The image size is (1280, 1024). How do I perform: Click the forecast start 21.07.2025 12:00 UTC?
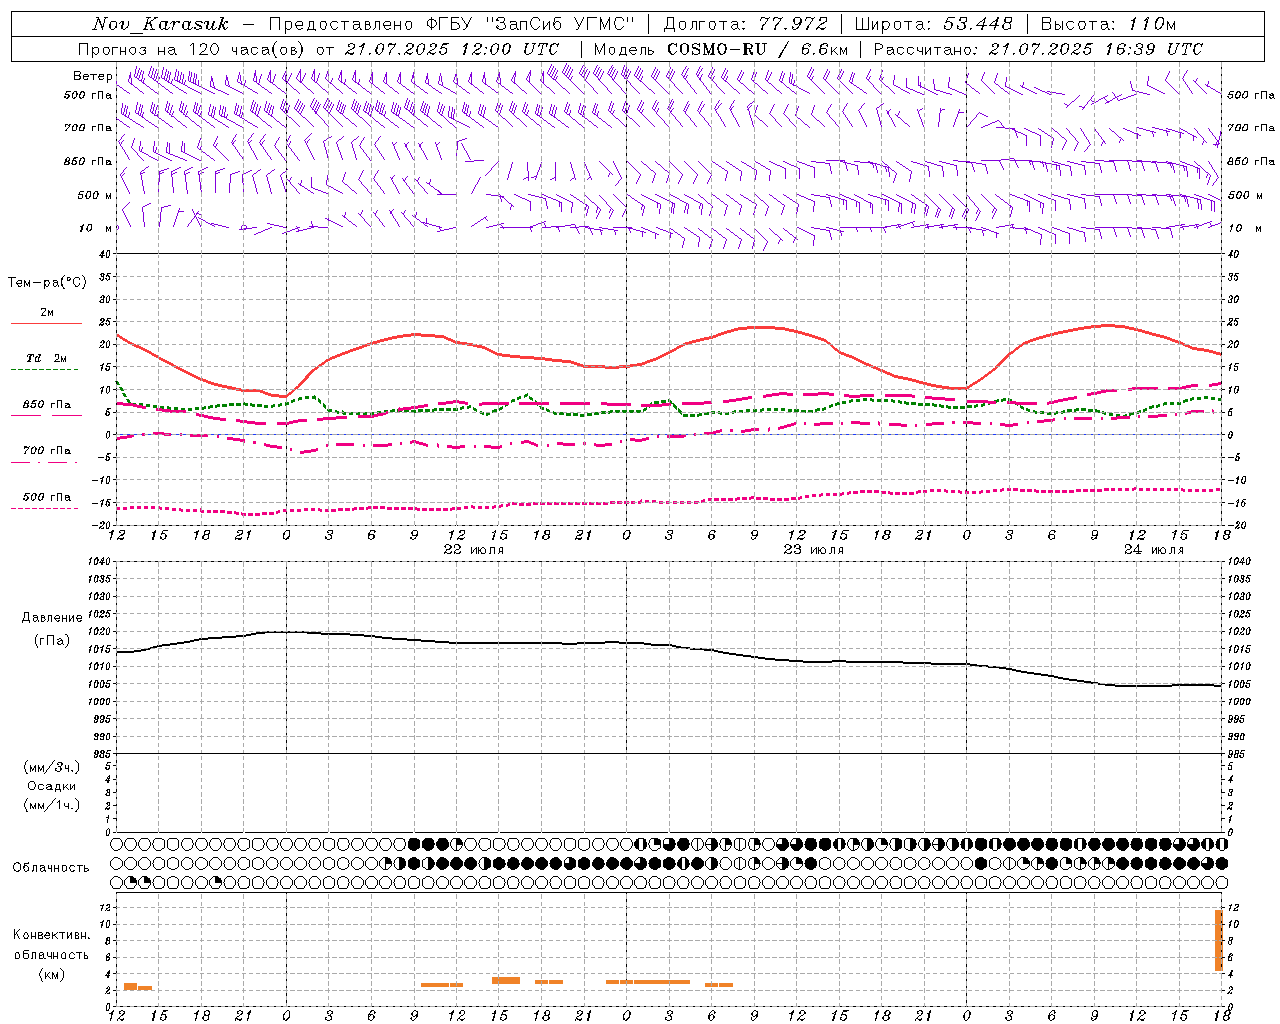[x=451, y=49]
